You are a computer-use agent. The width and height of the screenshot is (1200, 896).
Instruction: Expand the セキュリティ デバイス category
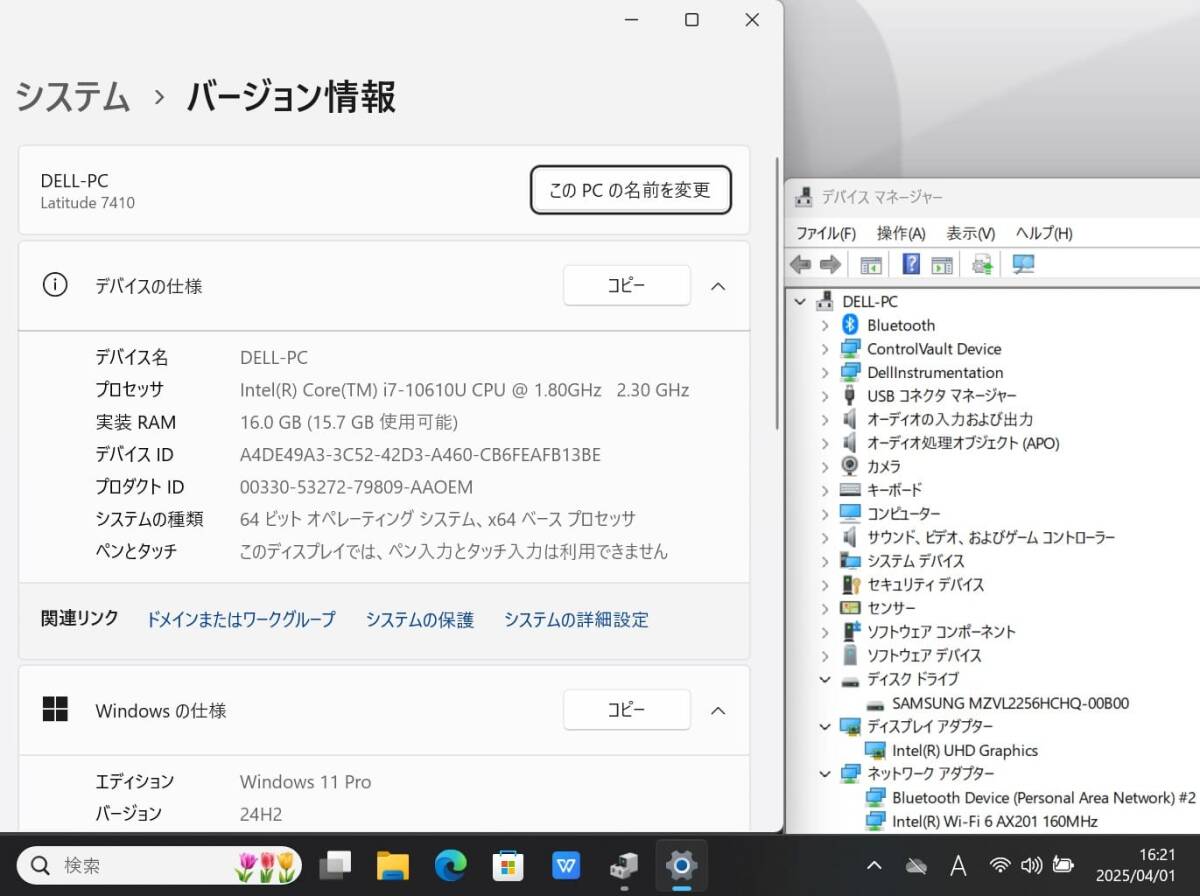click(825, 584)
